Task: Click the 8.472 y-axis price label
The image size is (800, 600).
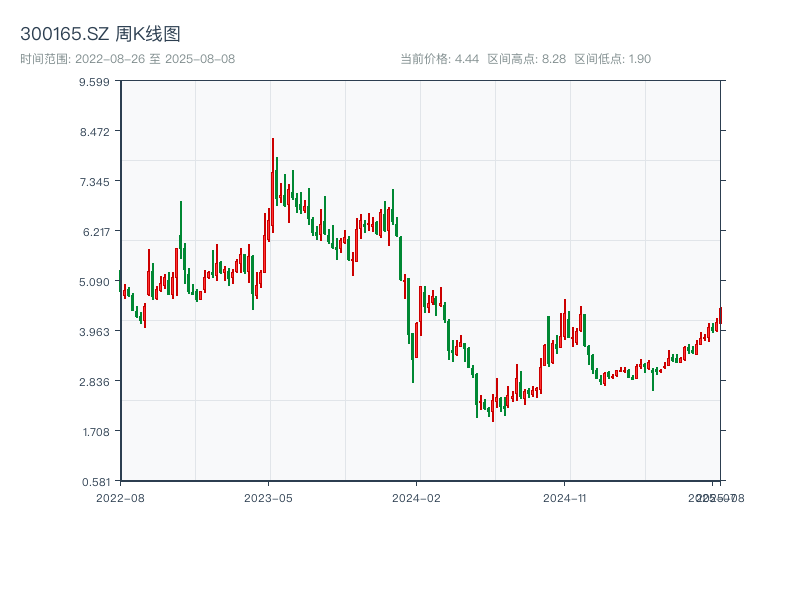Action: point(96,131)
